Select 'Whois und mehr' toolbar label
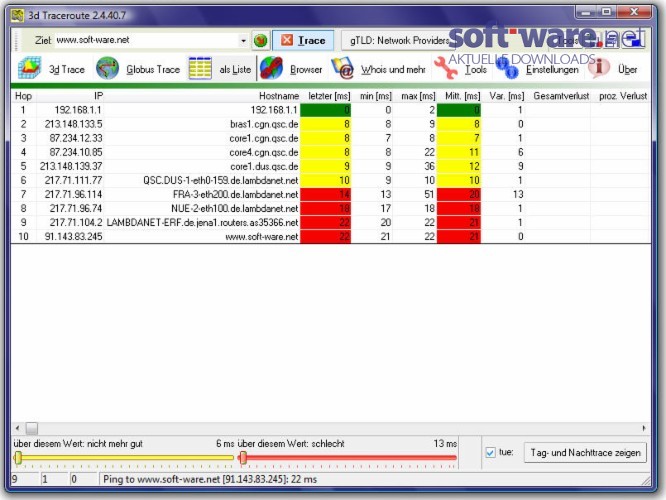Image resolution: width=666 pixels, height=500 pixels. [x=393, y=69]
